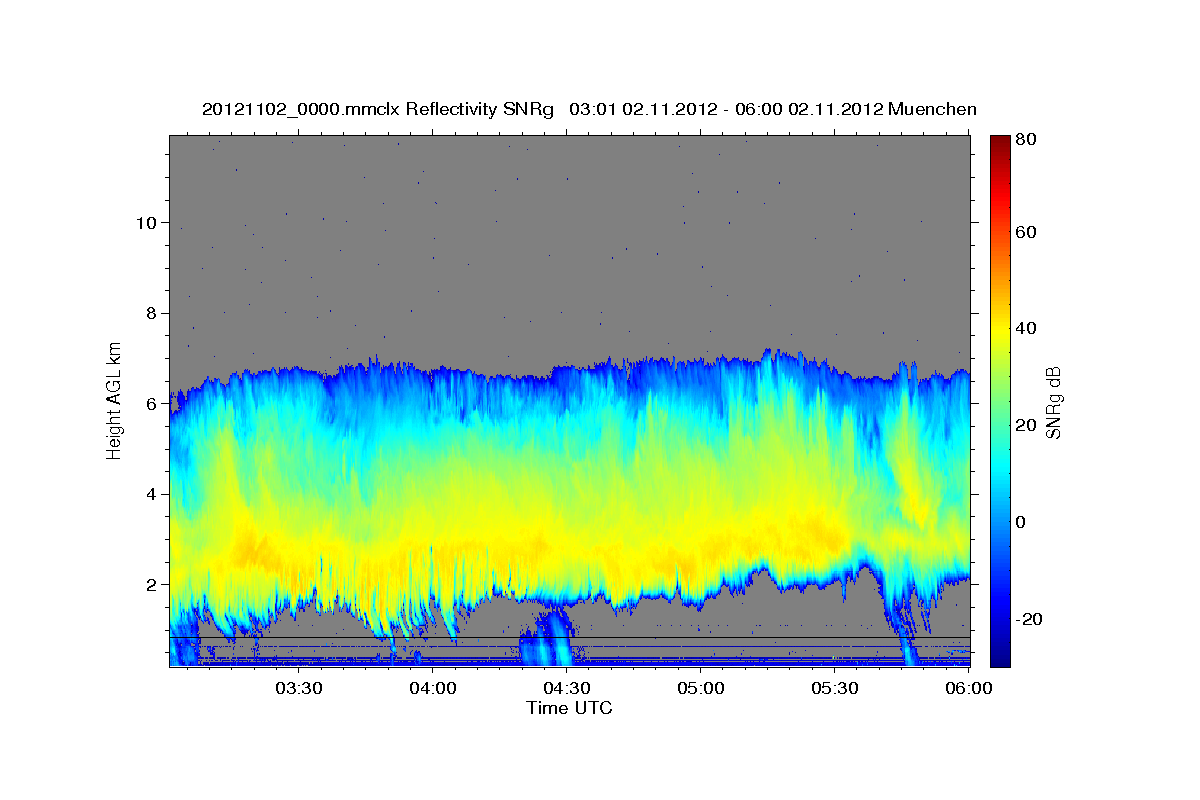This screenshot has height=800, width=1200.
Task: Click the colorbar value 0
Action: (x=1023, y=522)
